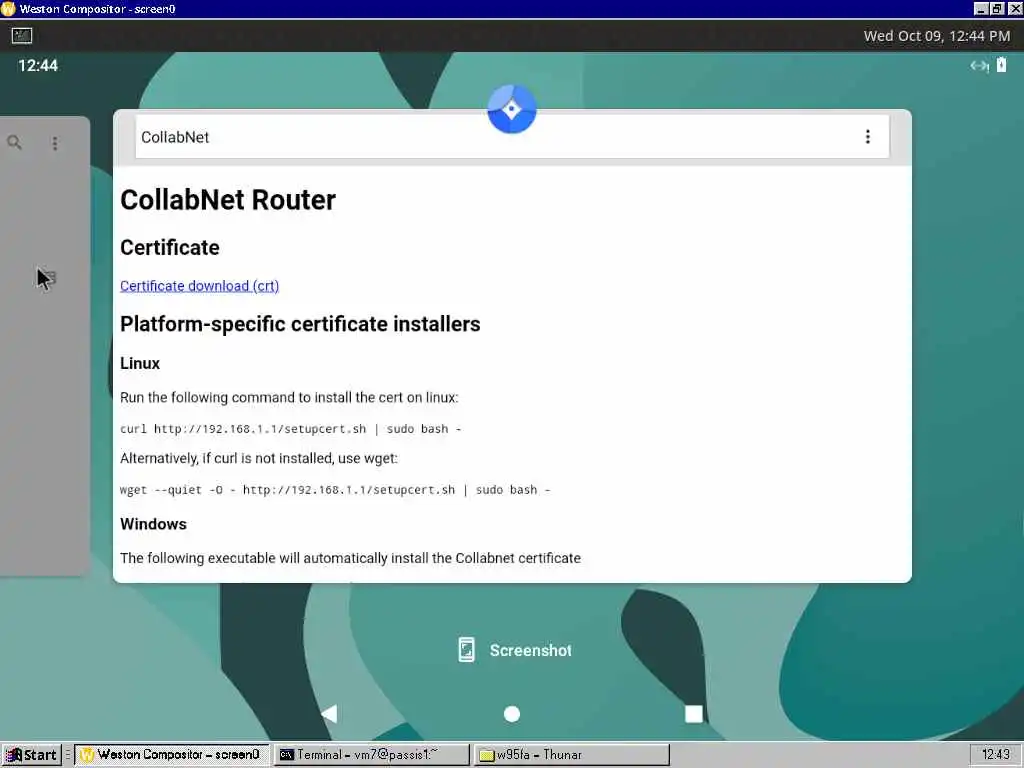Image resolution: width=1024 pixels, height=768 pixels.
Task: Open the overflow menu in the left card
Action: tap(55, 143)
